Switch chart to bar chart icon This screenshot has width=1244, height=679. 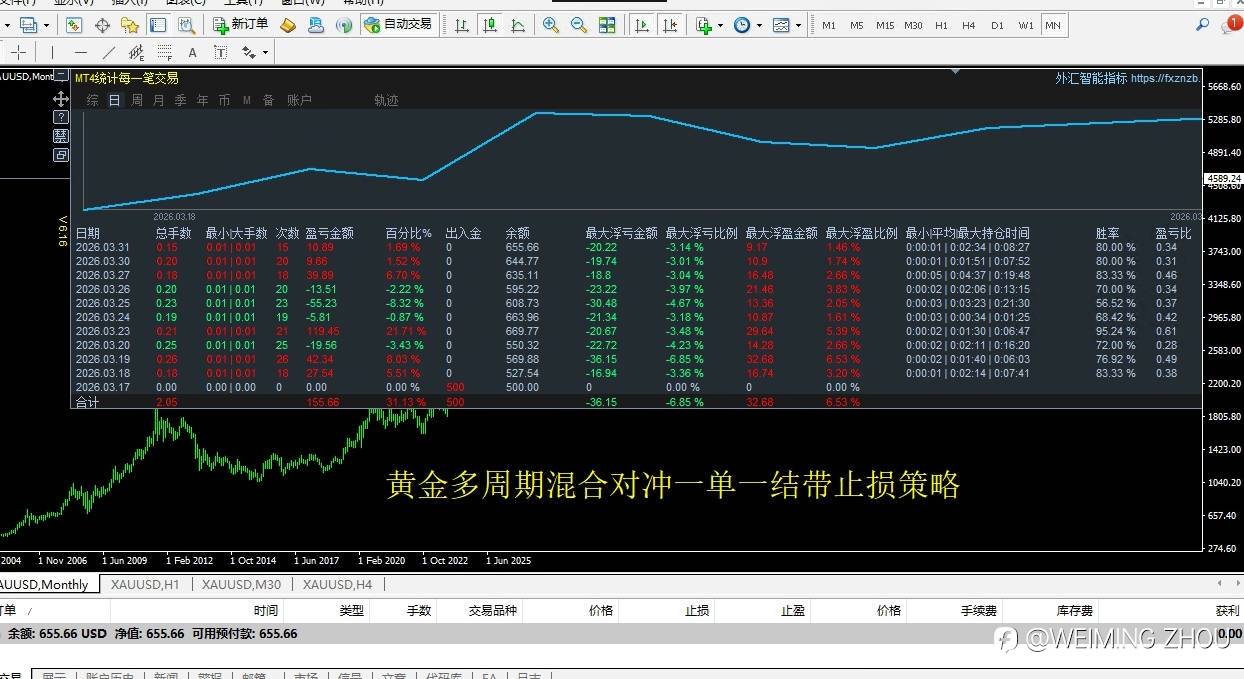coord(462,25)
